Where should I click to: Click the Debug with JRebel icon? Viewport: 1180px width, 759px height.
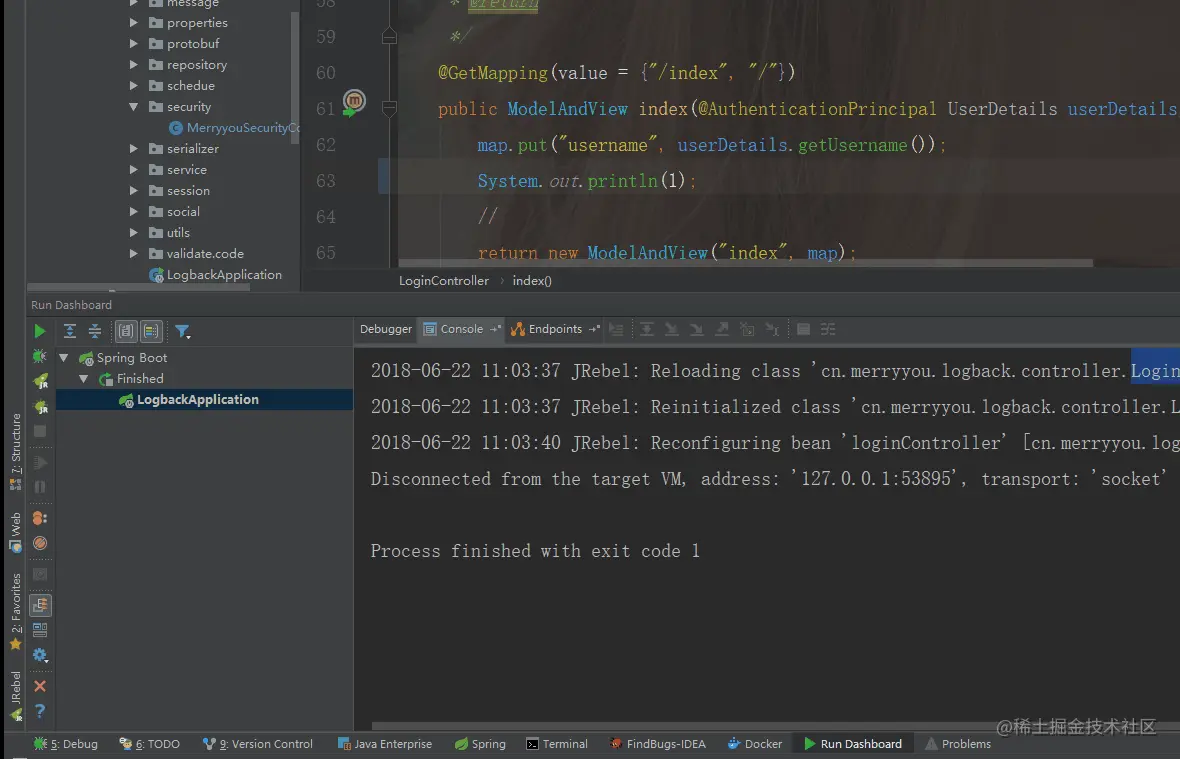(40, 407)
